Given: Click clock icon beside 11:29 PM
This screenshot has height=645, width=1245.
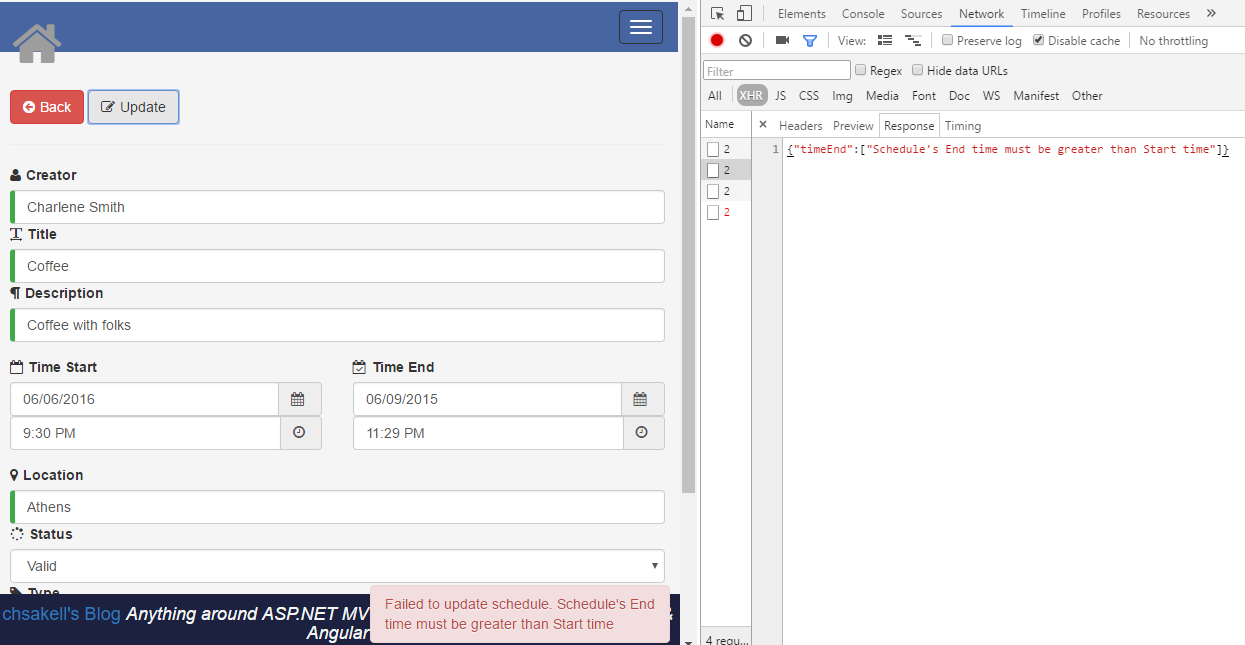Looking at the screenshot, I should [x=642, y=433].
